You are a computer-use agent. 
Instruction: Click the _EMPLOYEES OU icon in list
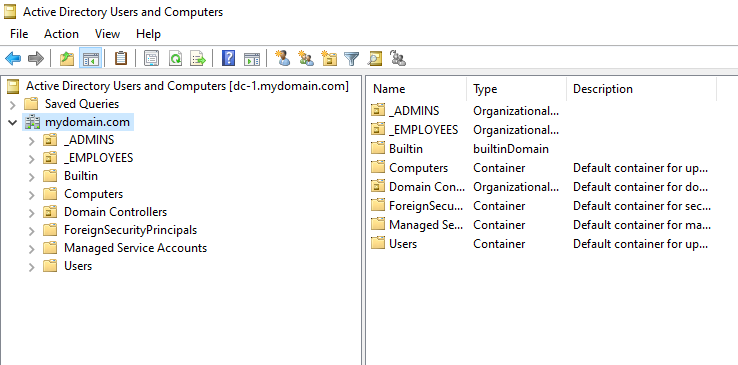[x=378, y=129]
